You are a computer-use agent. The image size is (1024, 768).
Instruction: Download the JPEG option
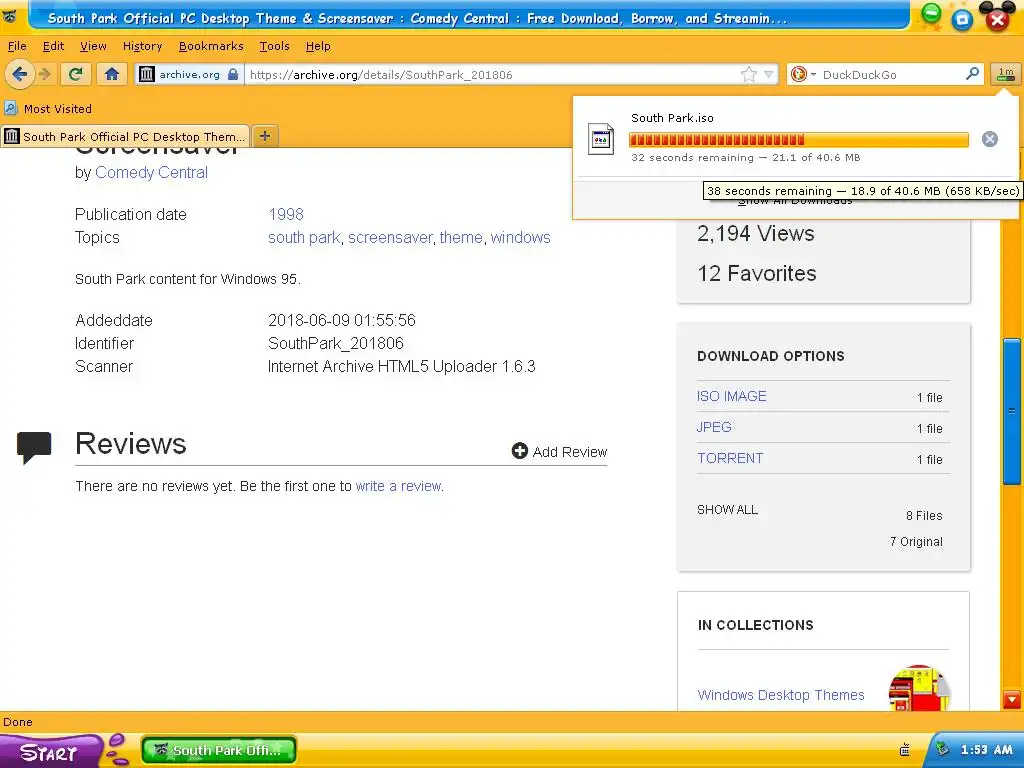pyautogui.click(x=714, y=427)
